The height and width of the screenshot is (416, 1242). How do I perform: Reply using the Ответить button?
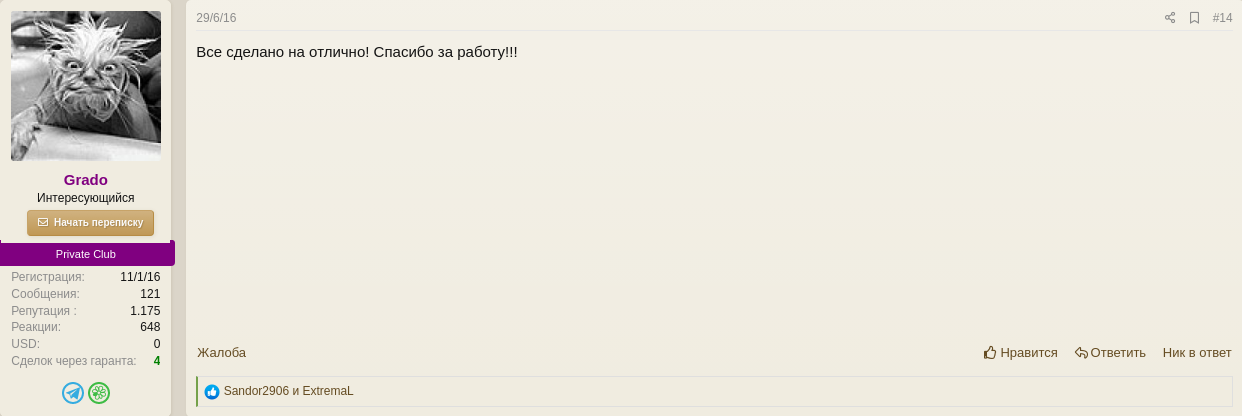click(1110, 353)
